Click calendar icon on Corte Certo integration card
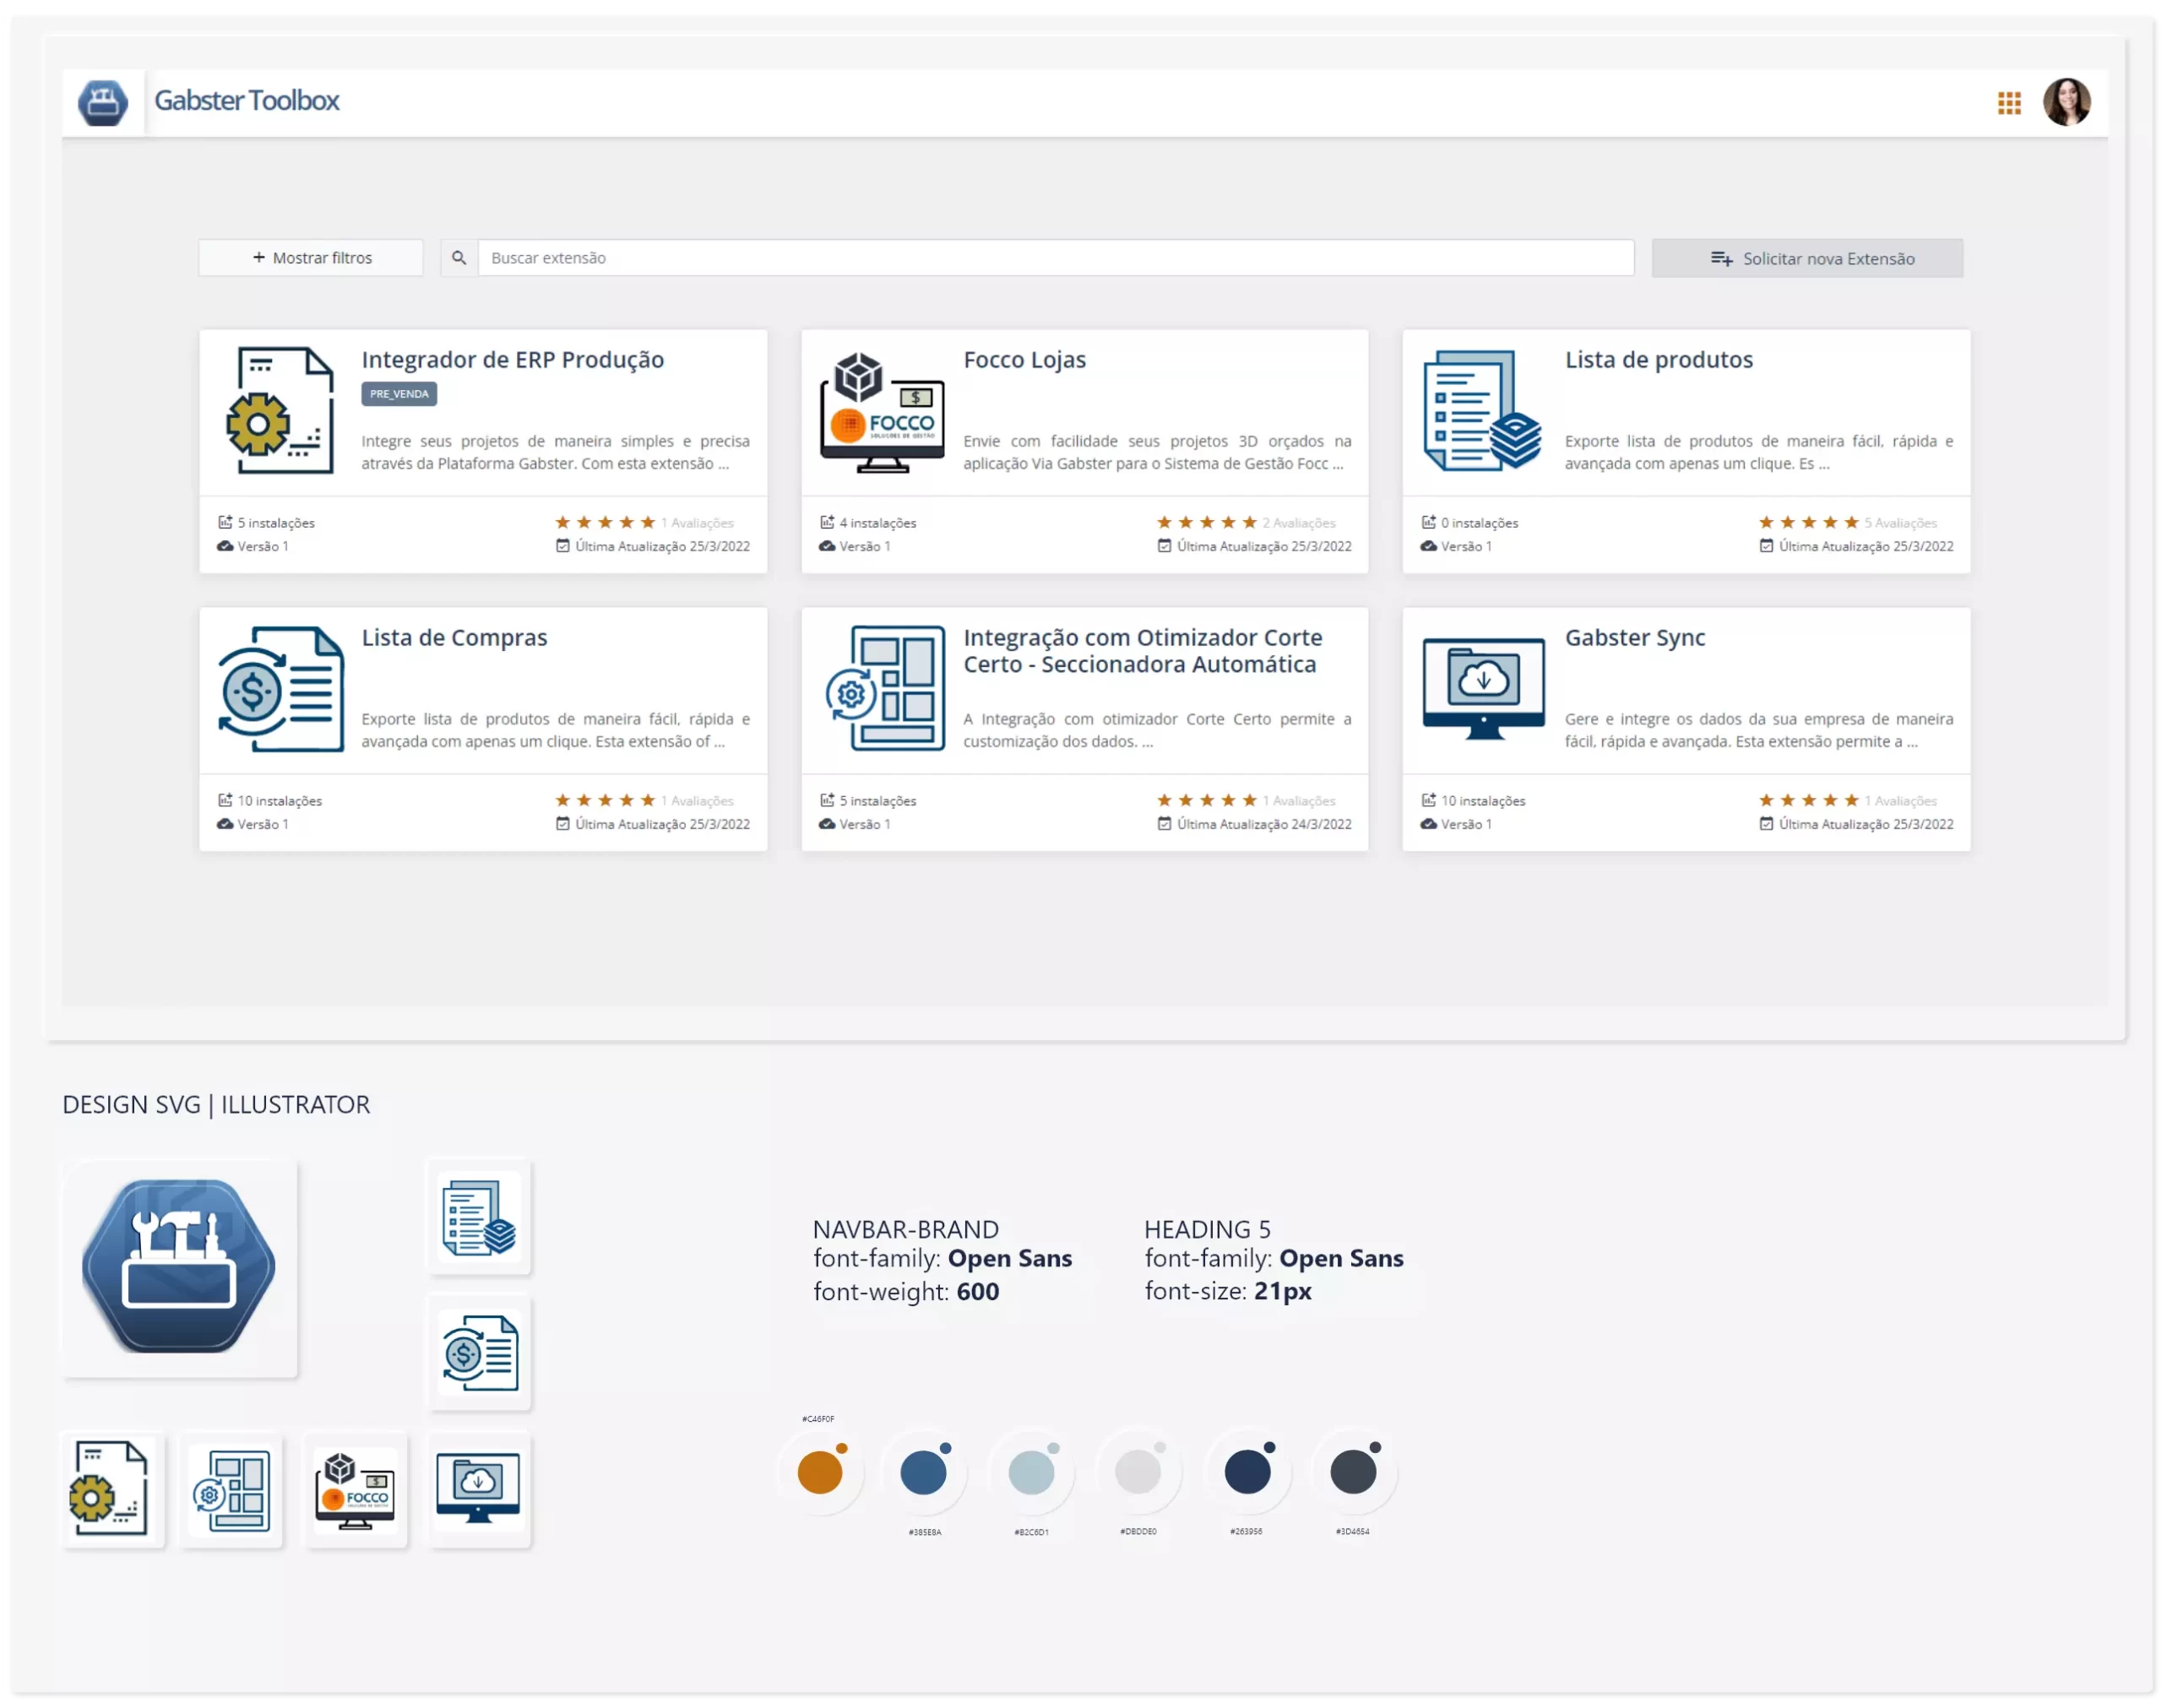This screenshot has width=2162, height=1708. pos(1163,824)
